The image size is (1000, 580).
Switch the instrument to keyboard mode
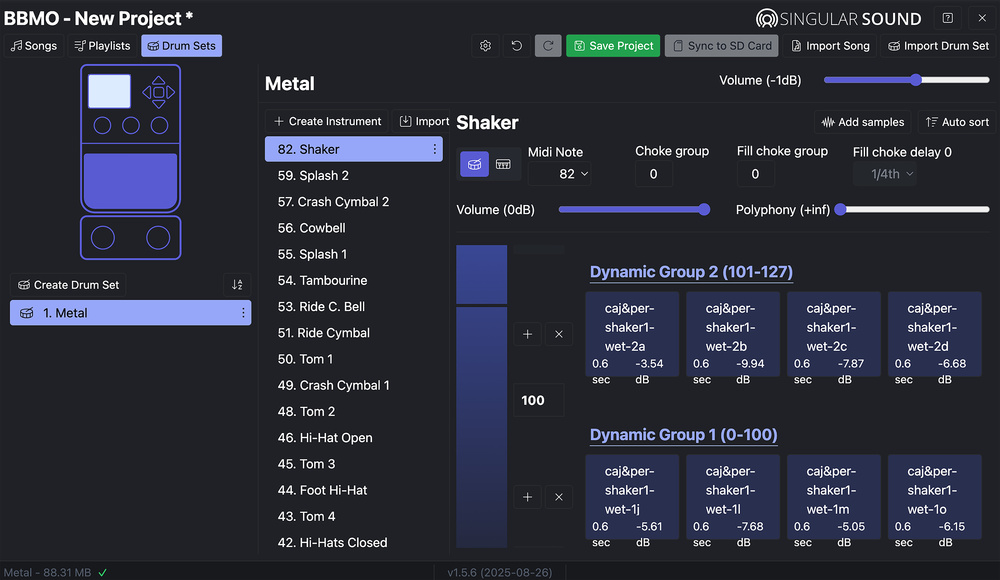503,164
